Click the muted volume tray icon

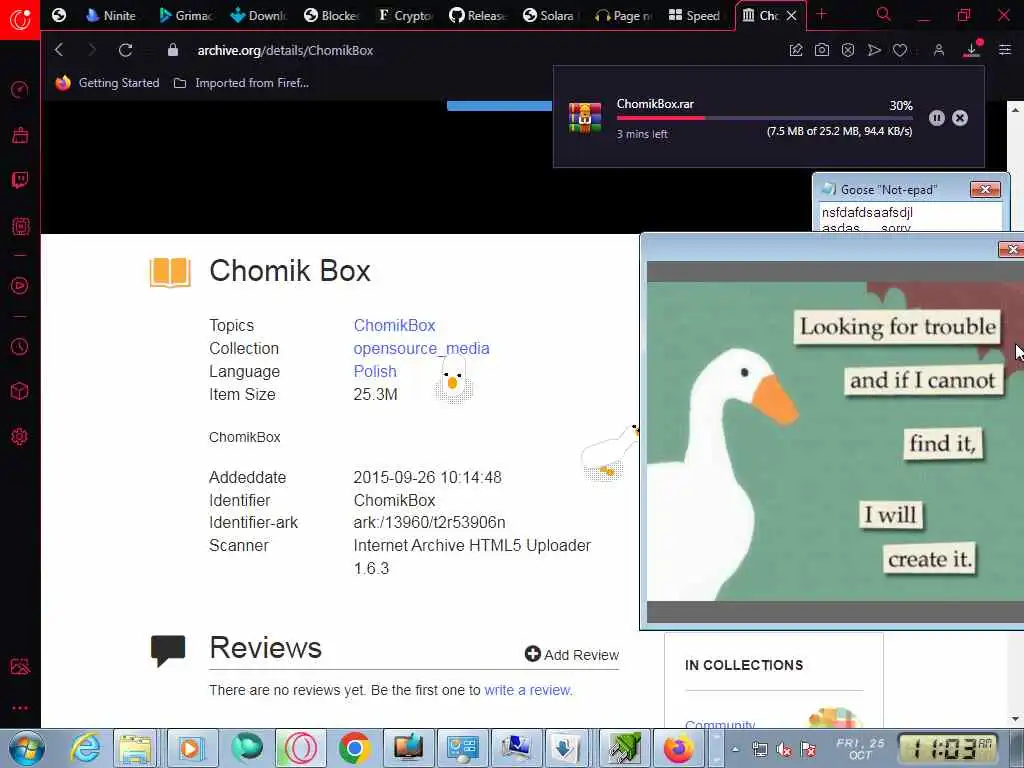point(784,749)
